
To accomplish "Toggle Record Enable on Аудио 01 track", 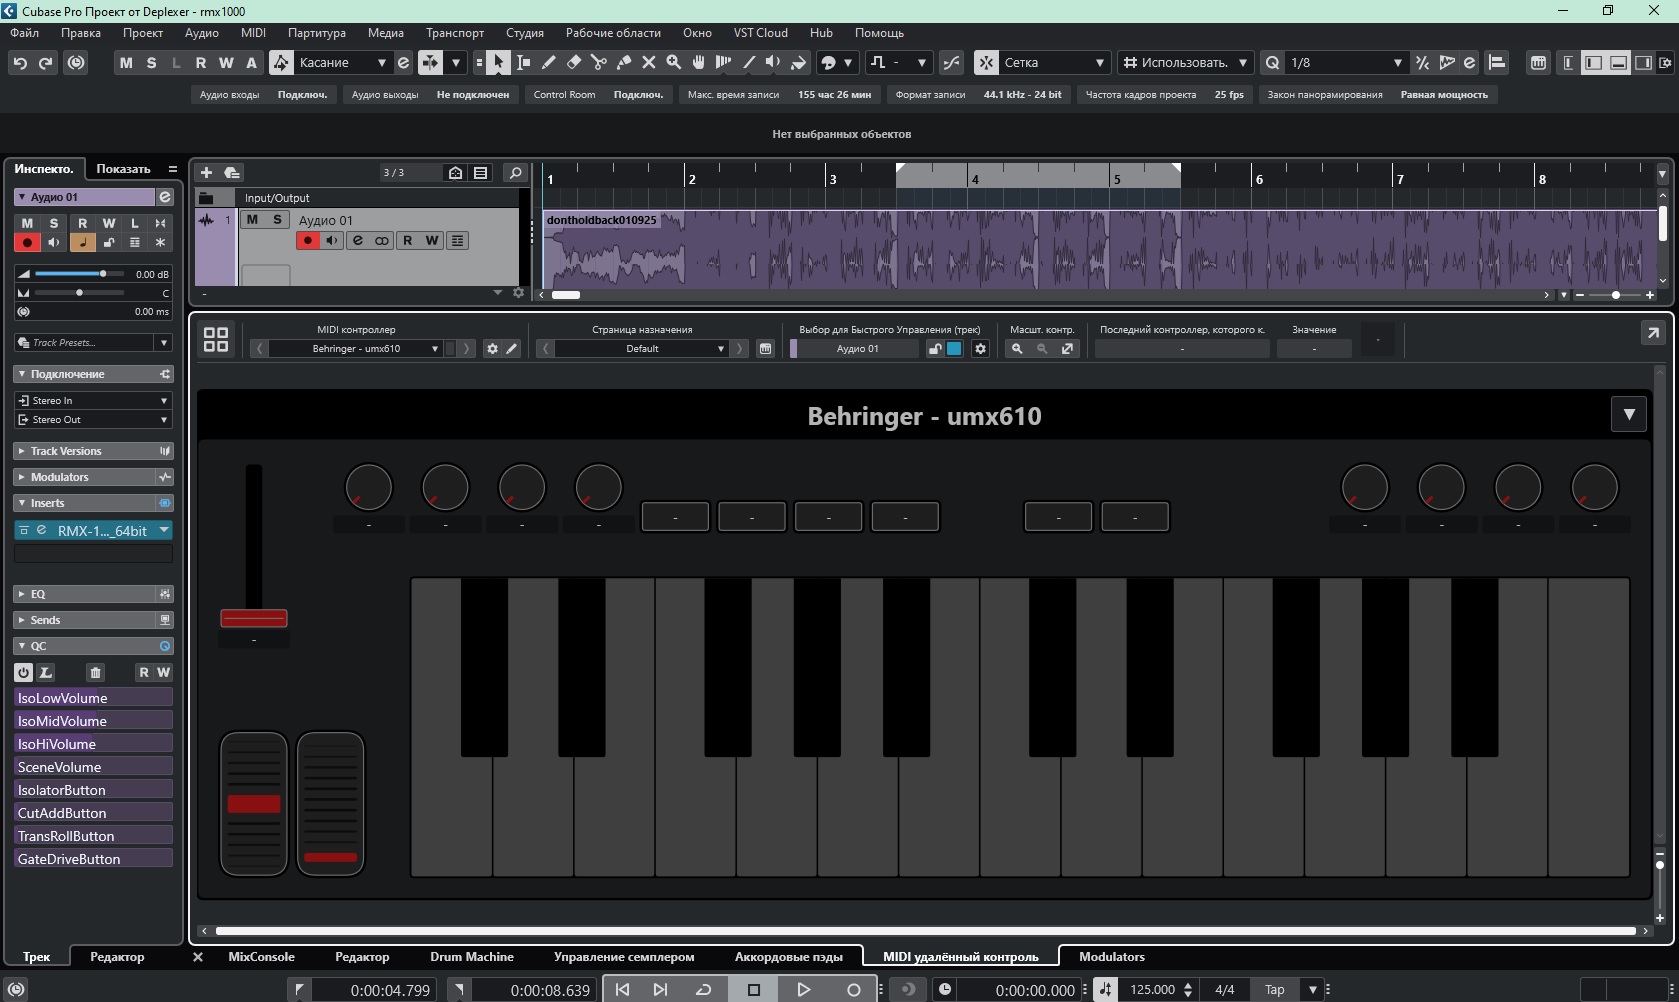I will (308, 240).
